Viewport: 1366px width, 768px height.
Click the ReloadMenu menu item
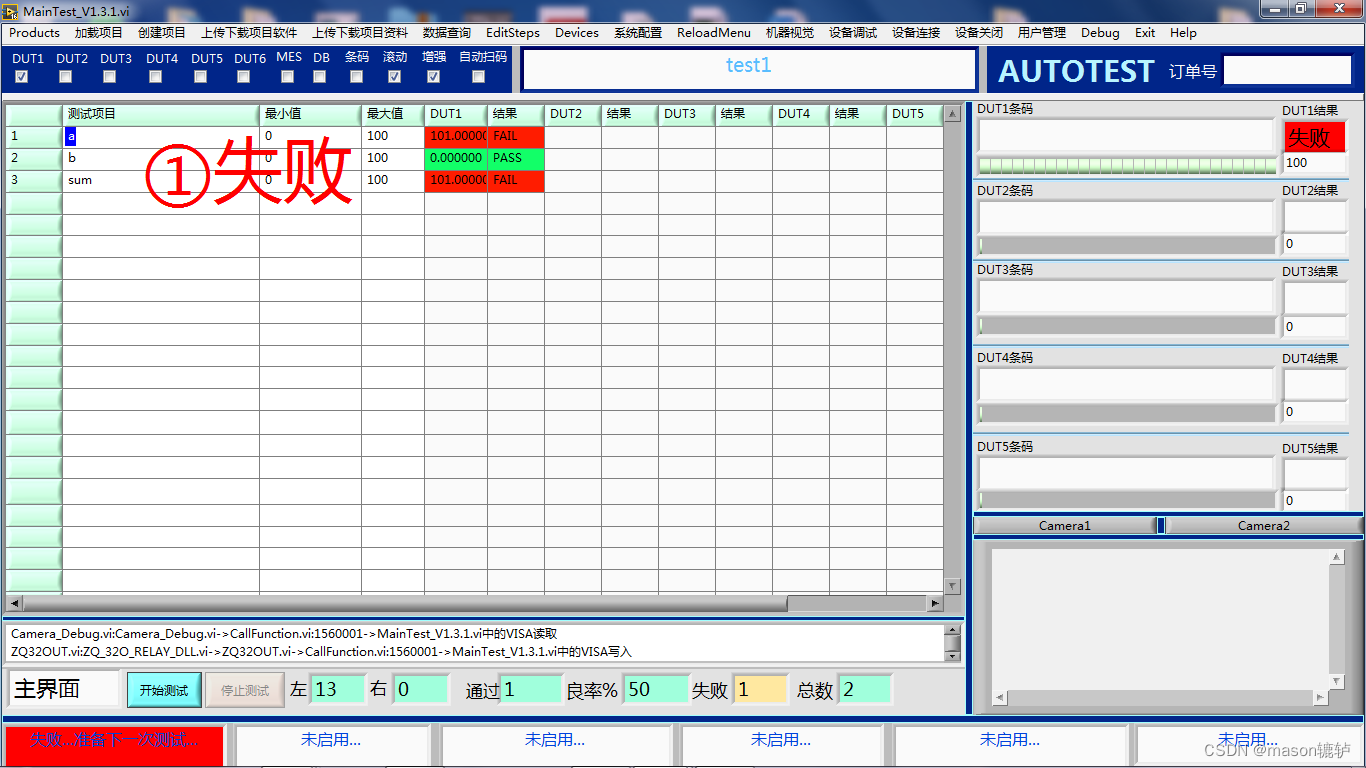pos(714,32)
